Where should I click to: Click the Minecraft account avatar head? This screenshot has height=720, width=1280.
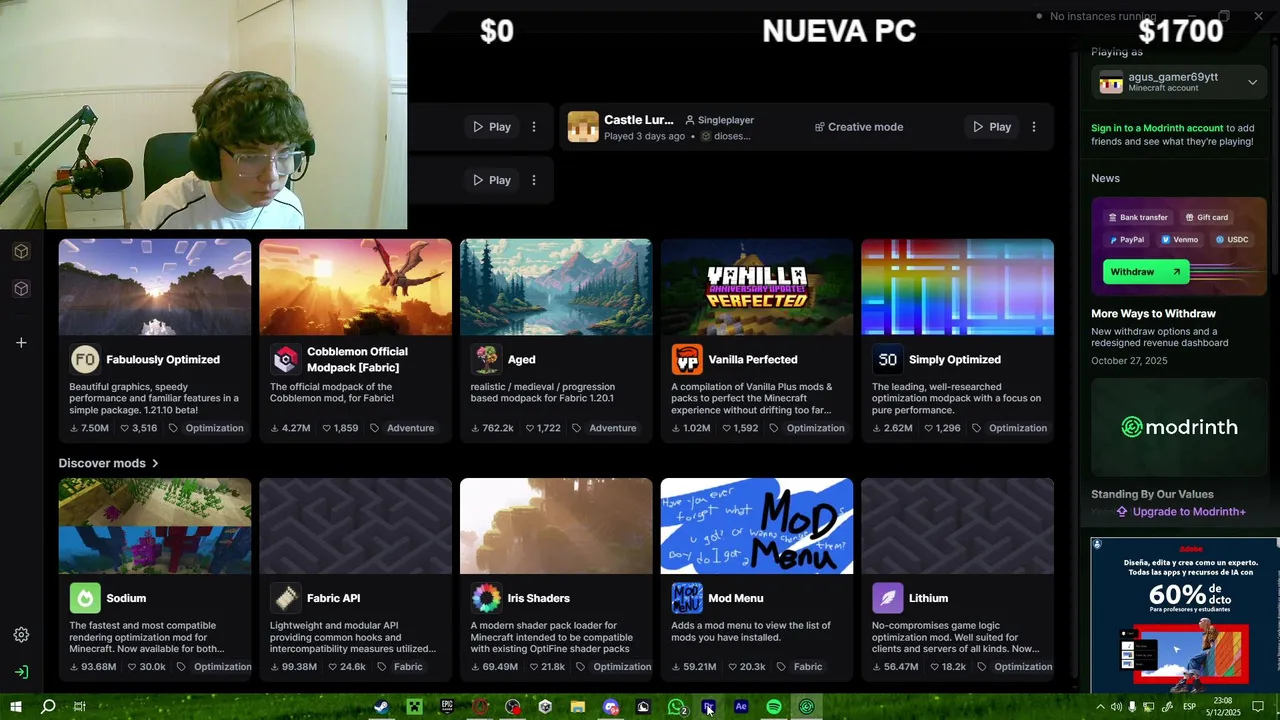coord(1111,83)
